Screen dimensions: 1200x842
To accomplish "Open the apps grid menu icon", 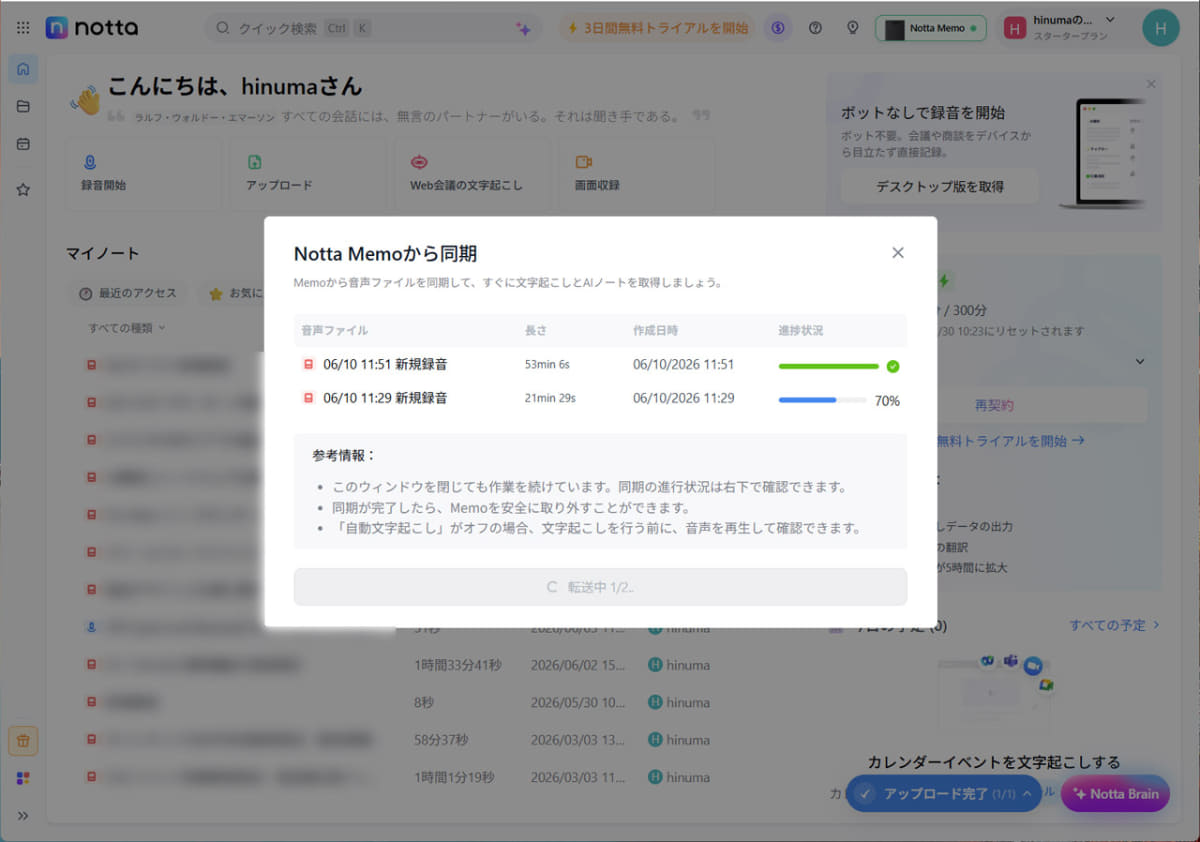I will point(23,28).
